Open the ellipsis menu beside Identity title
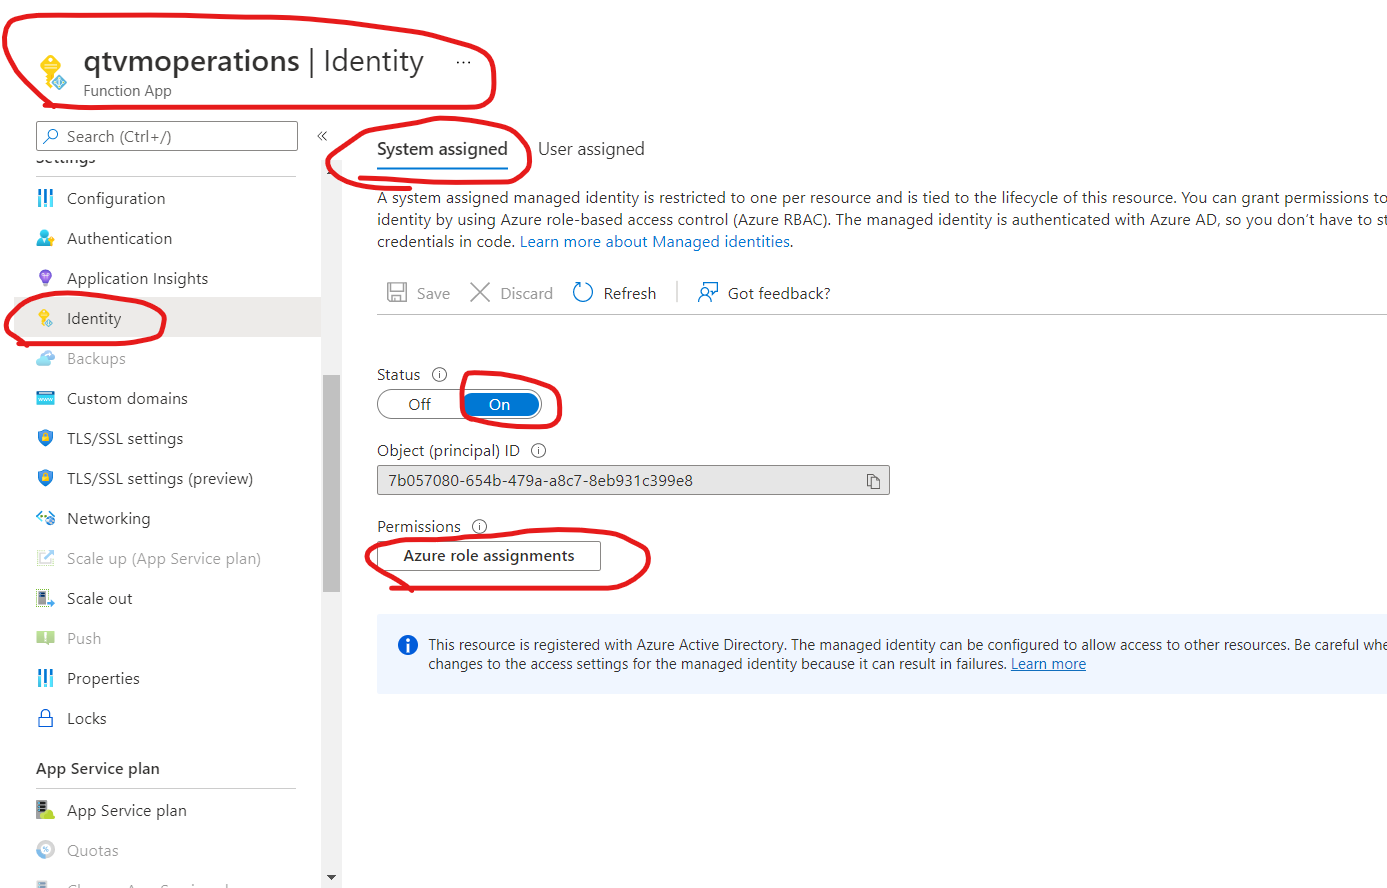The image size is (1387, 888). pyautogui.click(x=463, y=62)
